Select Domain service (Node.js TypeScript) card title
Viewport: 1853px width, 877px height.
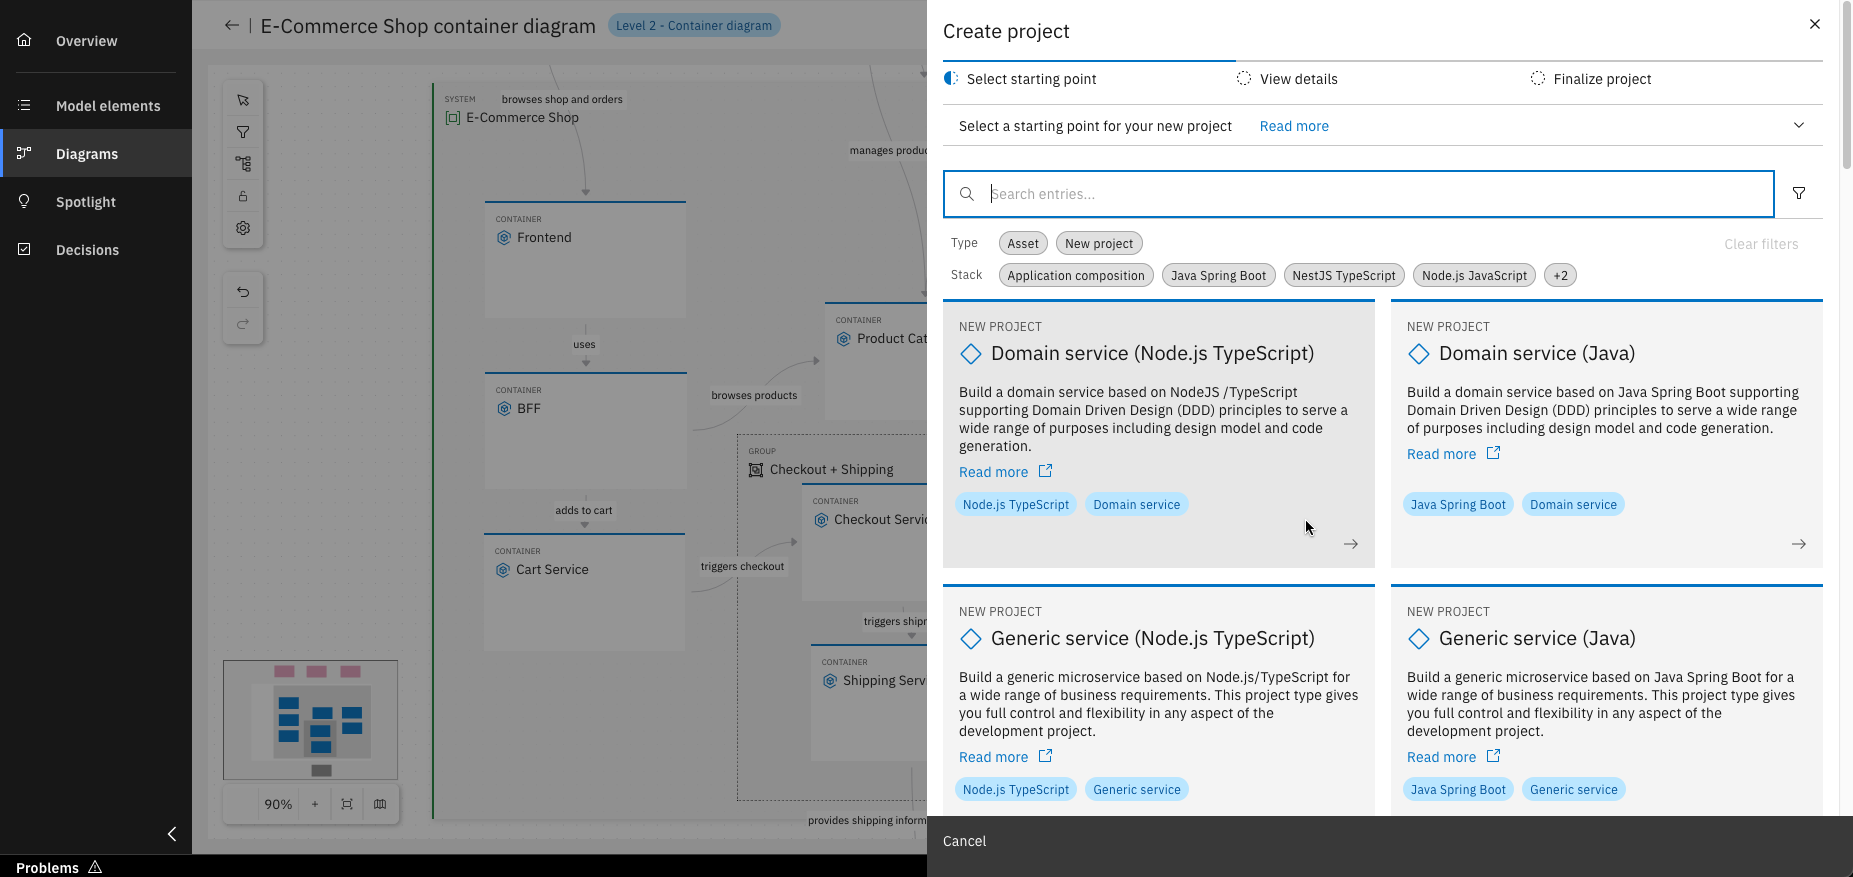tap(1152, 353)
